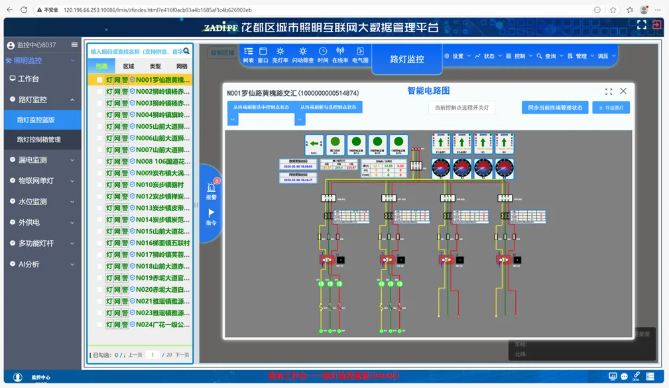Click the left-arrow switch symbol in circuit diagram
669x388 pixels.
pyautogui.click(x=314, y=145)
